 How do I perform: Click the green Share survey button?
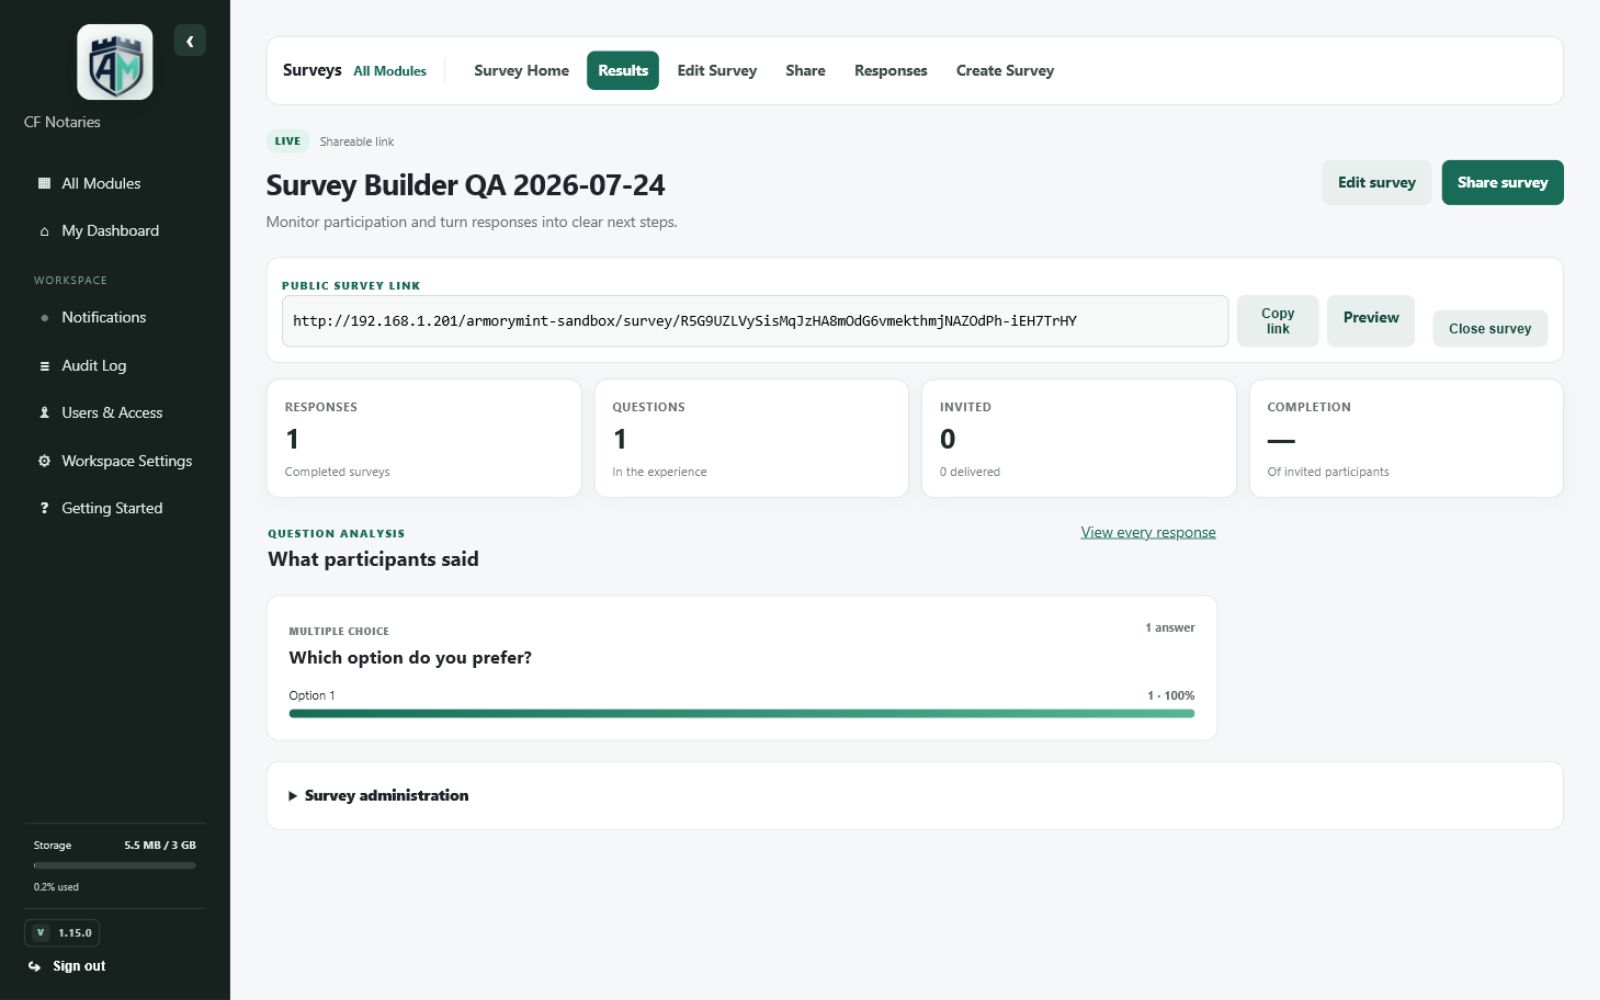[1502, 183]
